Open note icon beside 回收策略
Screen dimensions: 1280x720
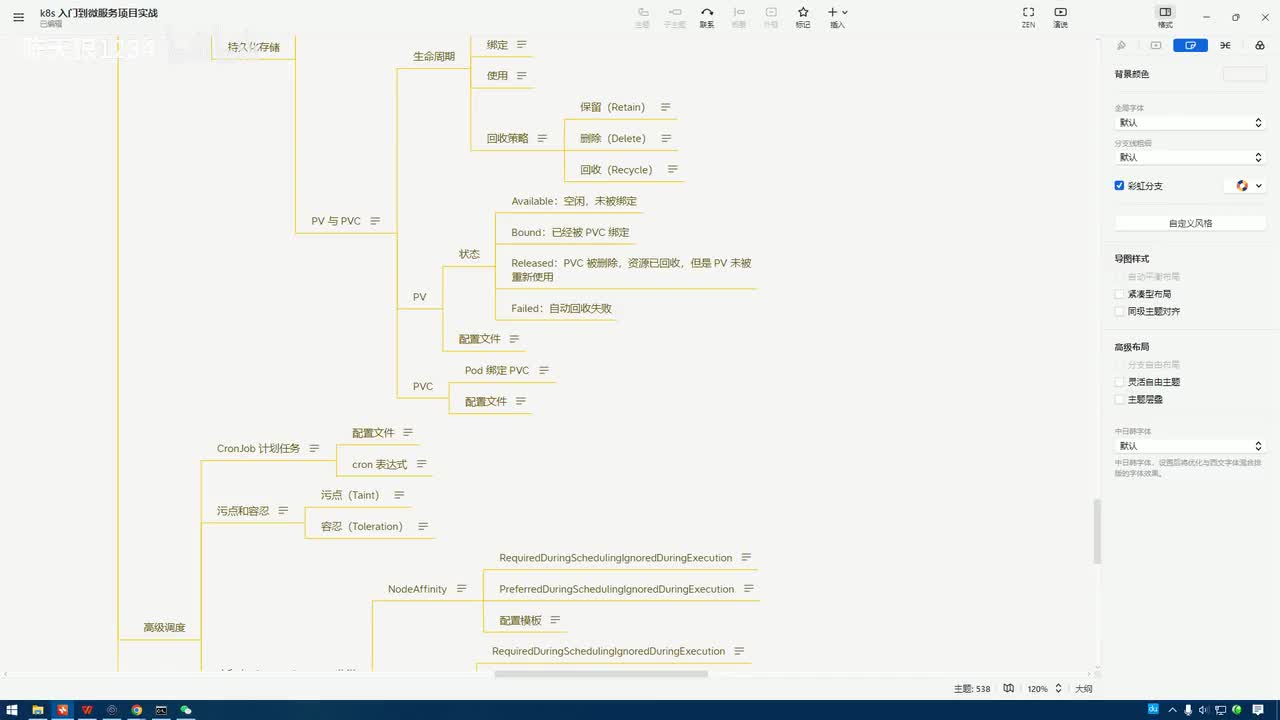(x=542, y=138)
